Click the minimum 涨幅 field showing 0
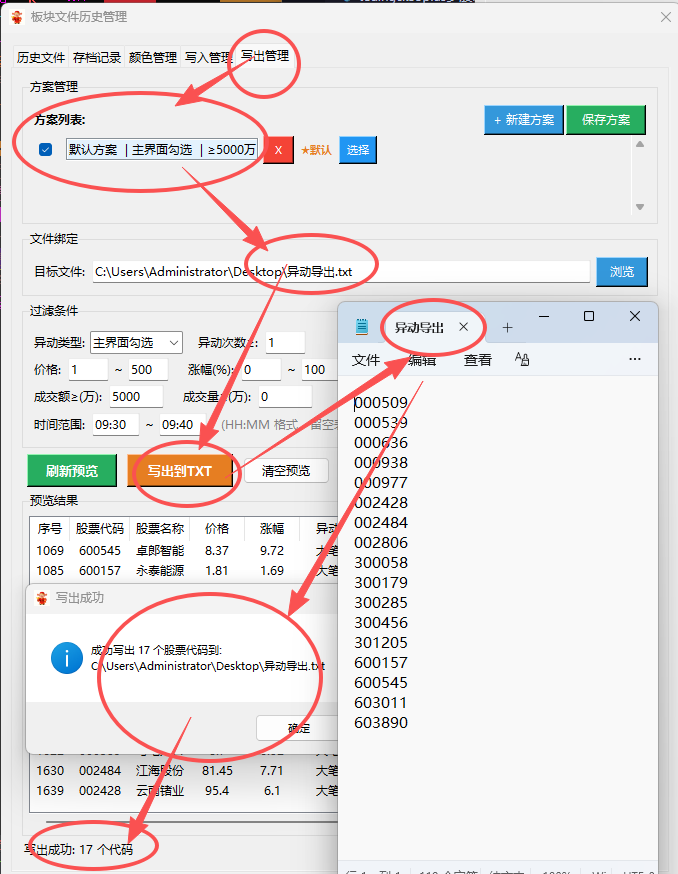The height and width of the screenshot is (874, 678). (261, 370)
